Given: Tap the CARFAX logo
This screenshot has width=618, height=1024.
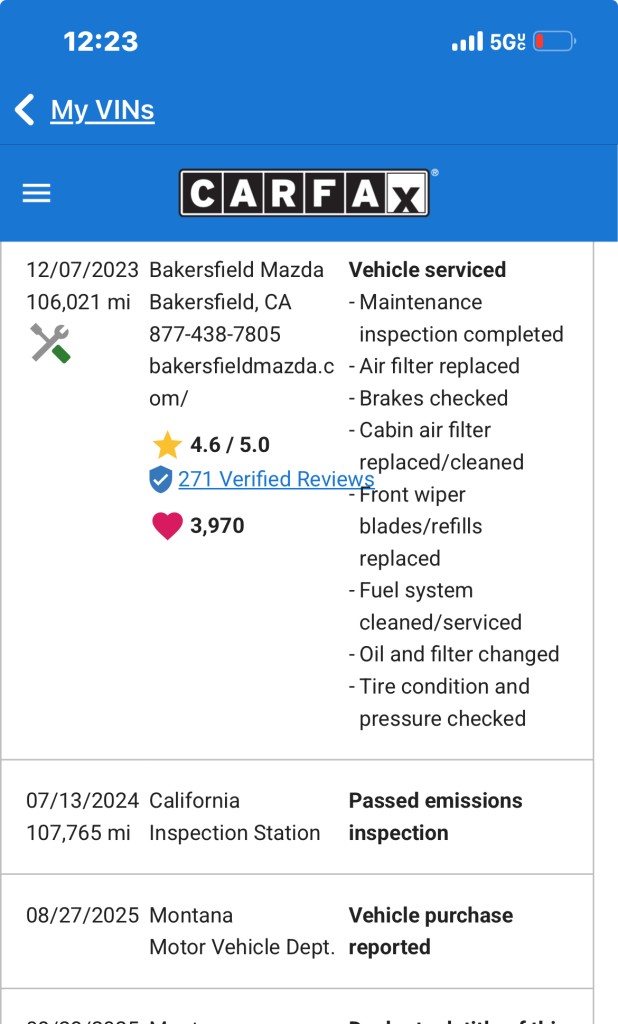Looking at the screenshot, I should 304,193.
